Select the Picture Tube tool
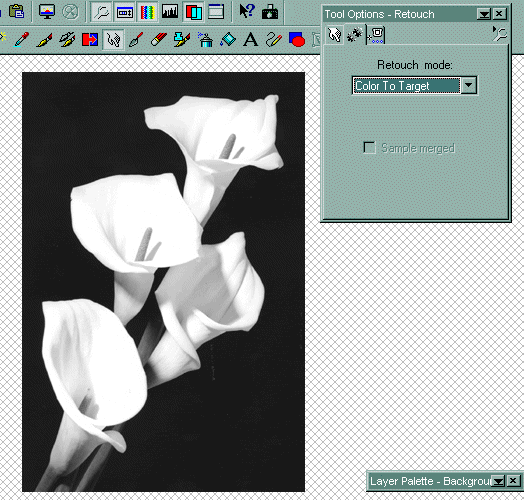The width and height of the screenshot is (524, 500). (x=182, y=39)
